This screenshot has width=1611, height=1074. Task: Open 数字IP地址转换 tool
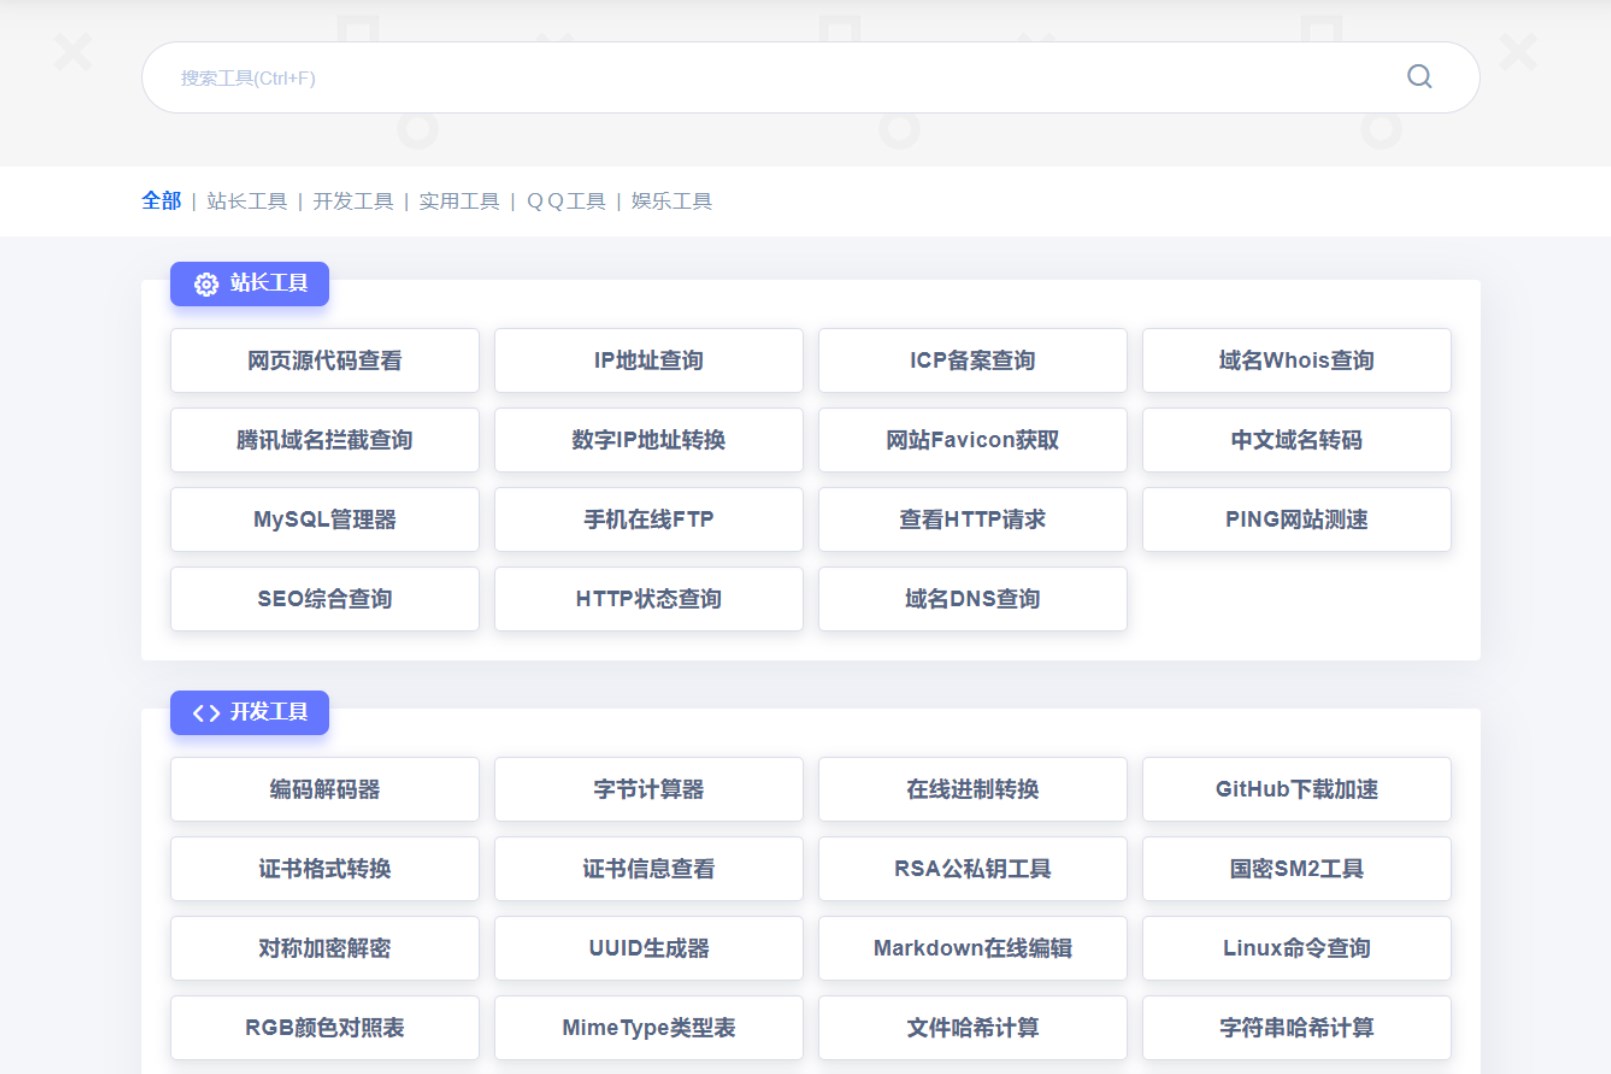coord(649,440)
